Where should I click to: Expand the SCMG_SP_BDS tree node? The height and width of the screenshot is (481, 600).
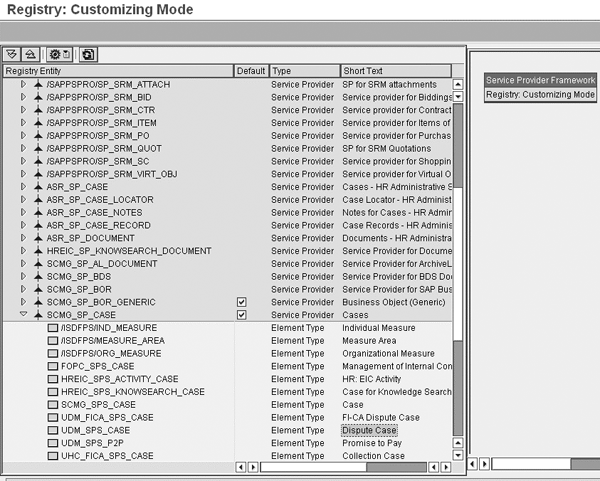click(24, 276)
